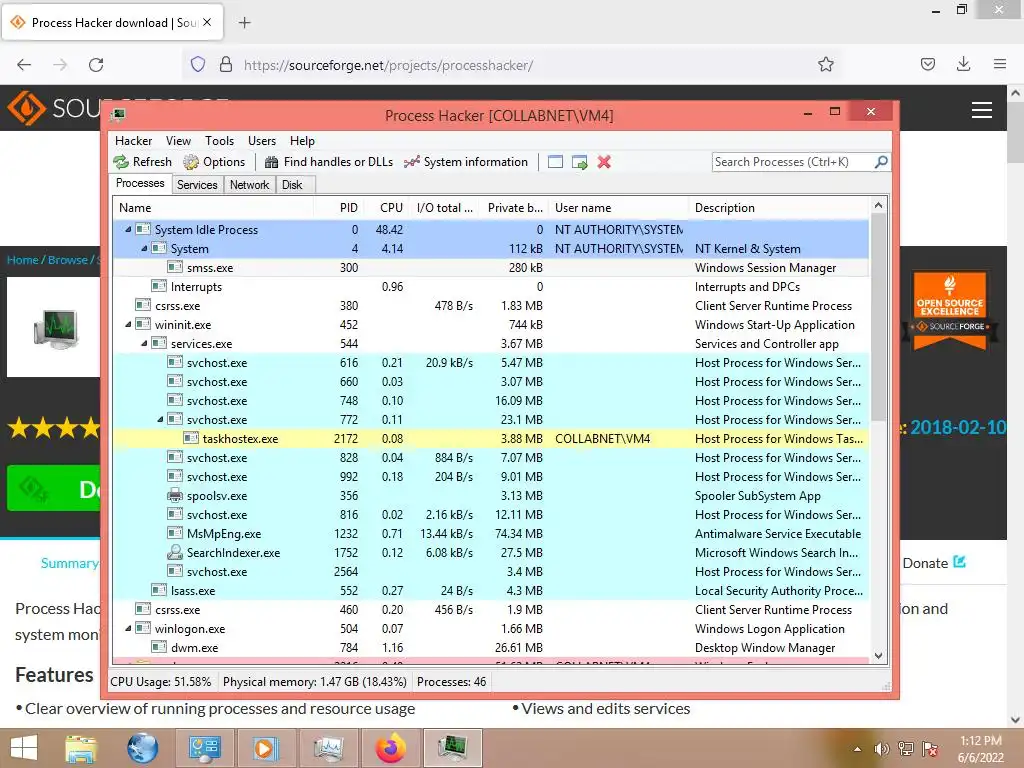
Task: Open Firefox downloads panel
Action: click(963, 64)
